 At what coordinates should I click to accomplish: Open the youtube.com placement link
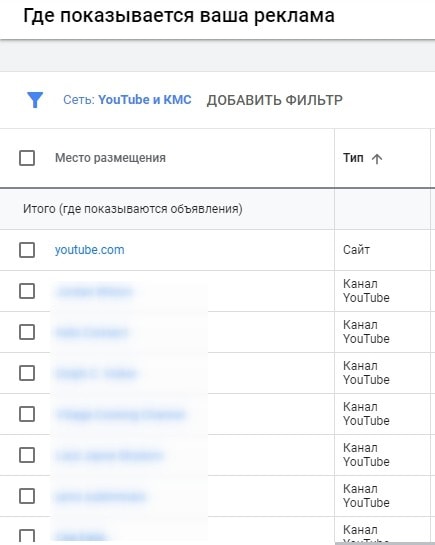click(x=89, y=250)
